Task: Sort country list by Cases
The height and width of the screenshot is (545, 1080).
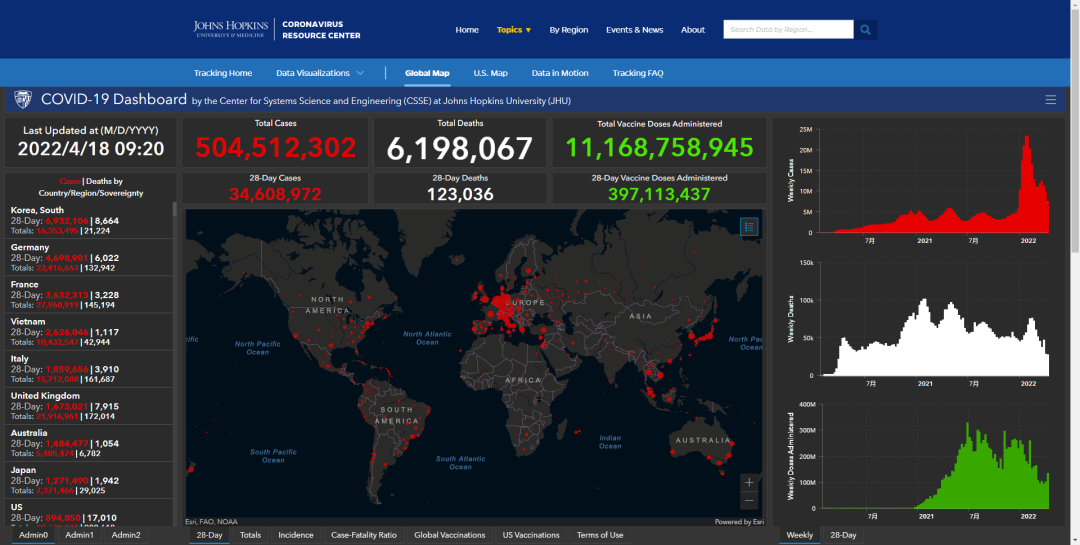Action: click(70, 182)
